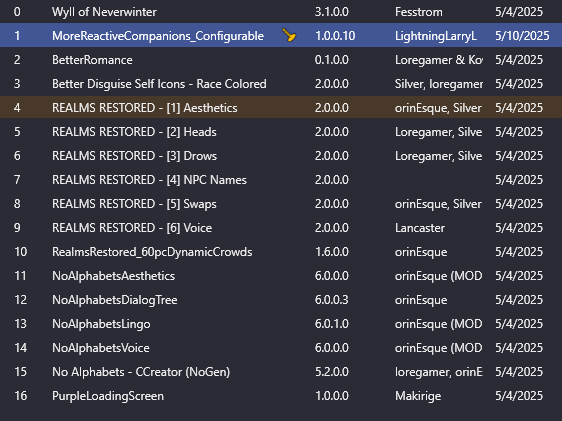562x421 pixels.
Task: Select the NoAlphabetsDialogTree mod
Action: click(115, 300)
